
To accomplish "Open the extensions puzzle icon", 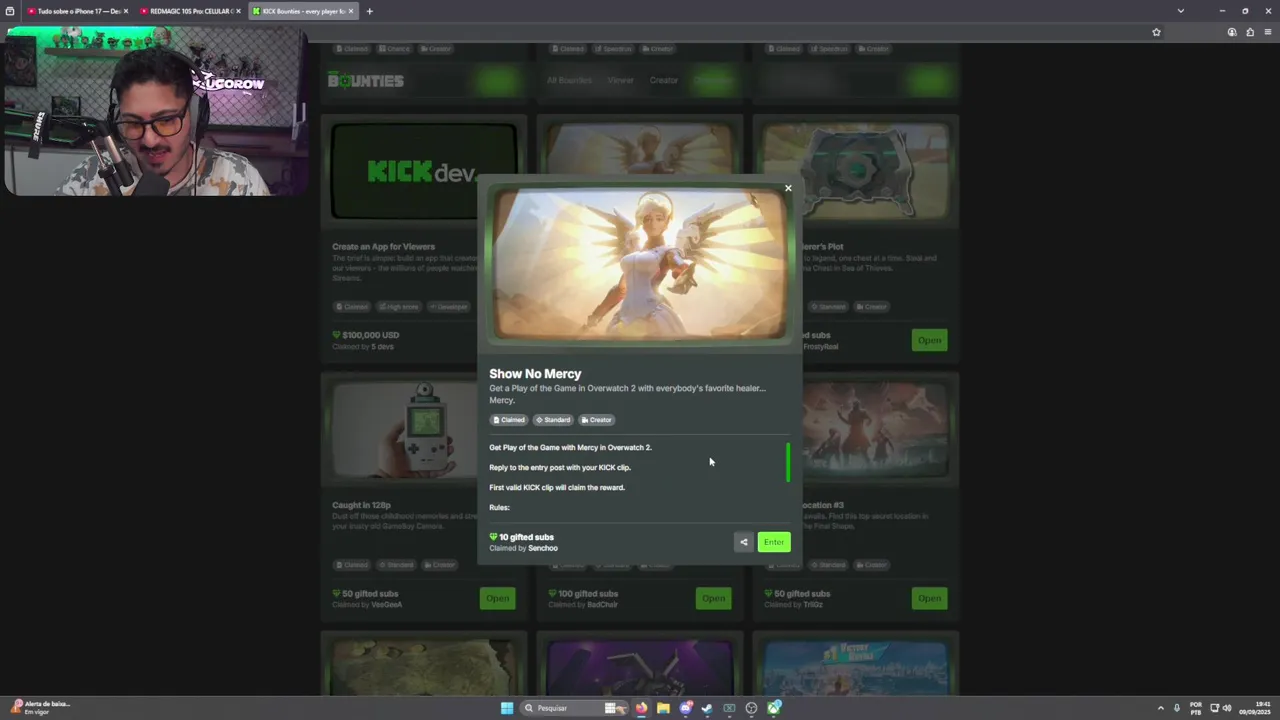I will (1250, 32).
